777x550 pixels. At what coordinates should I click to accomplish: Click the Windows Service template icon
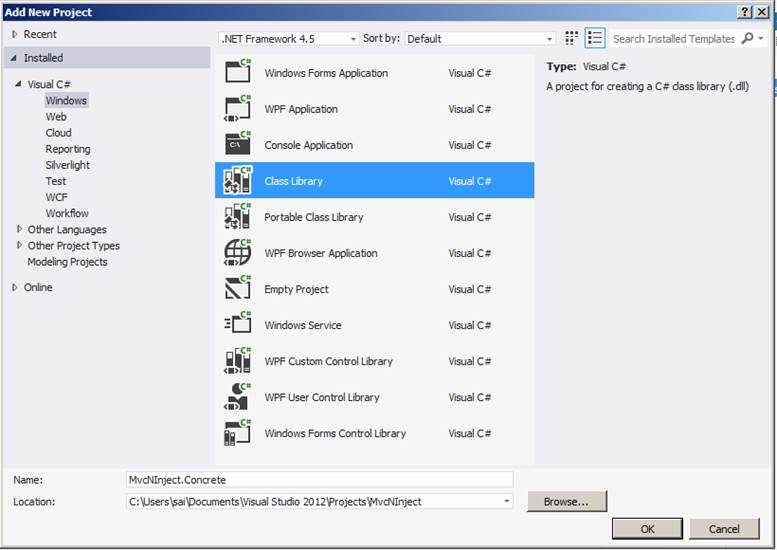(x=238, y=324)
